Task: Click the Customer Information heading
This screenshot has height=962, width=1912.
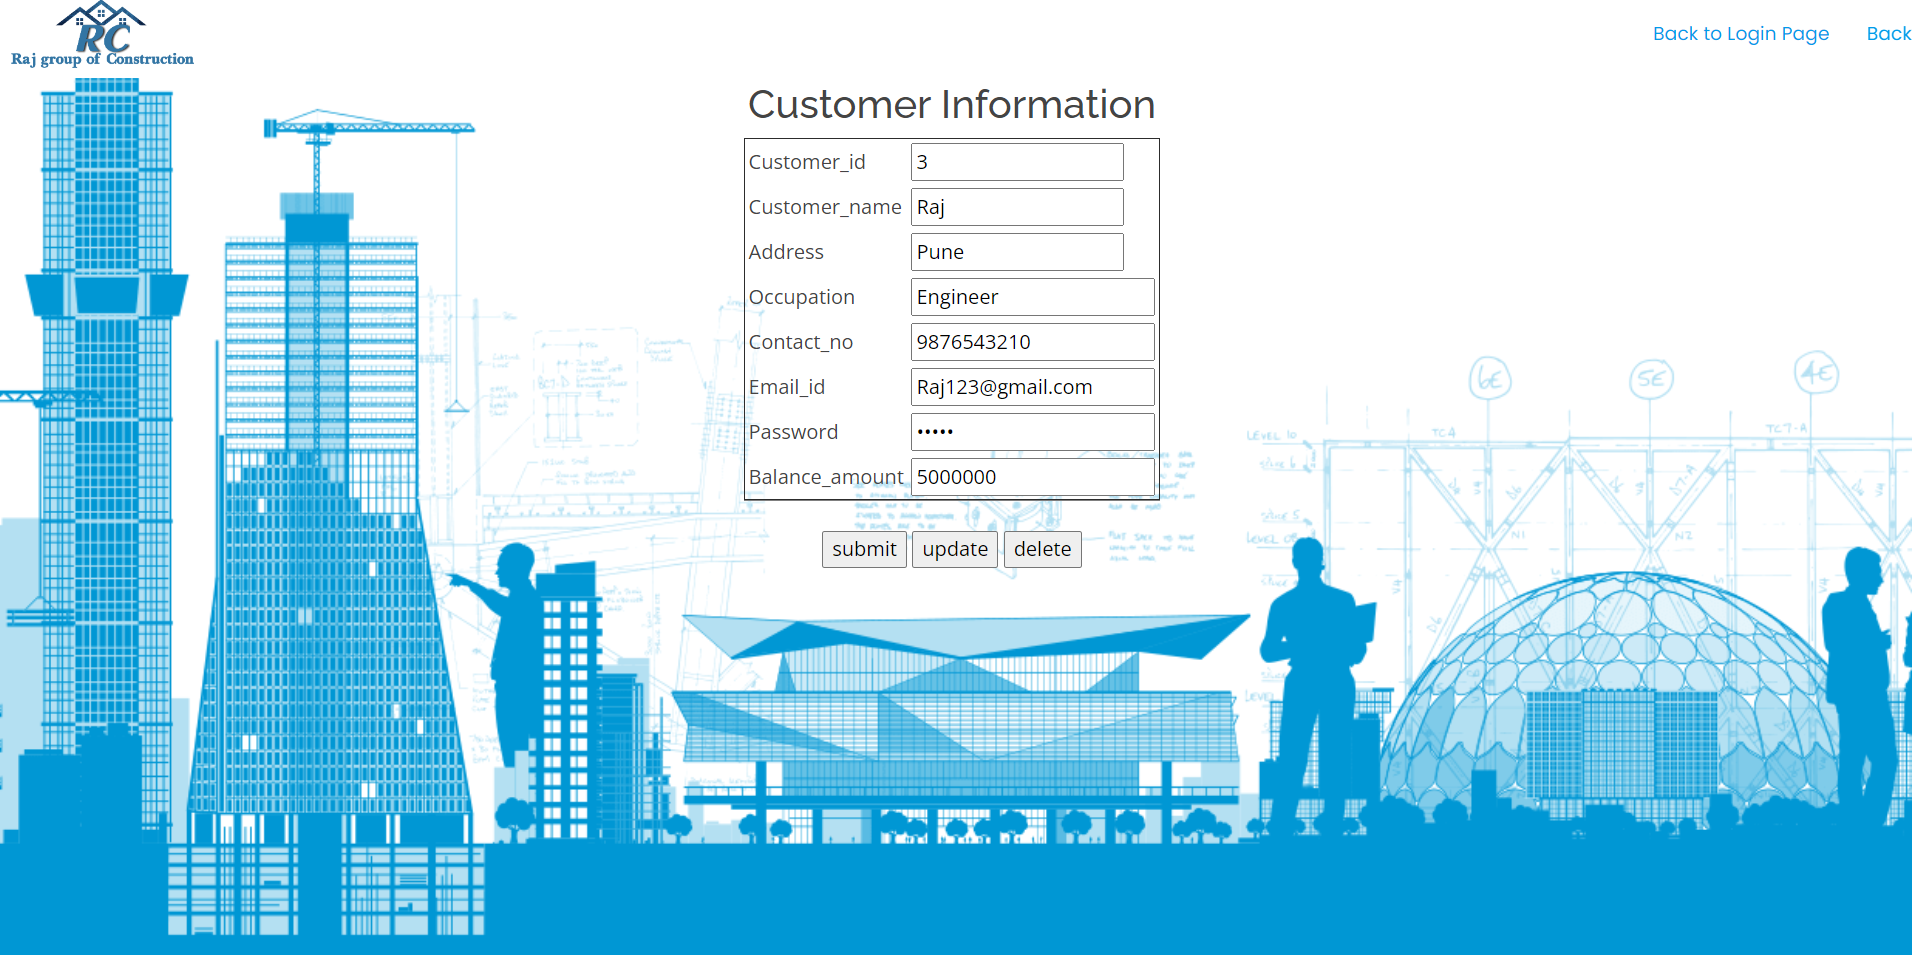Action: pos(951,104)
